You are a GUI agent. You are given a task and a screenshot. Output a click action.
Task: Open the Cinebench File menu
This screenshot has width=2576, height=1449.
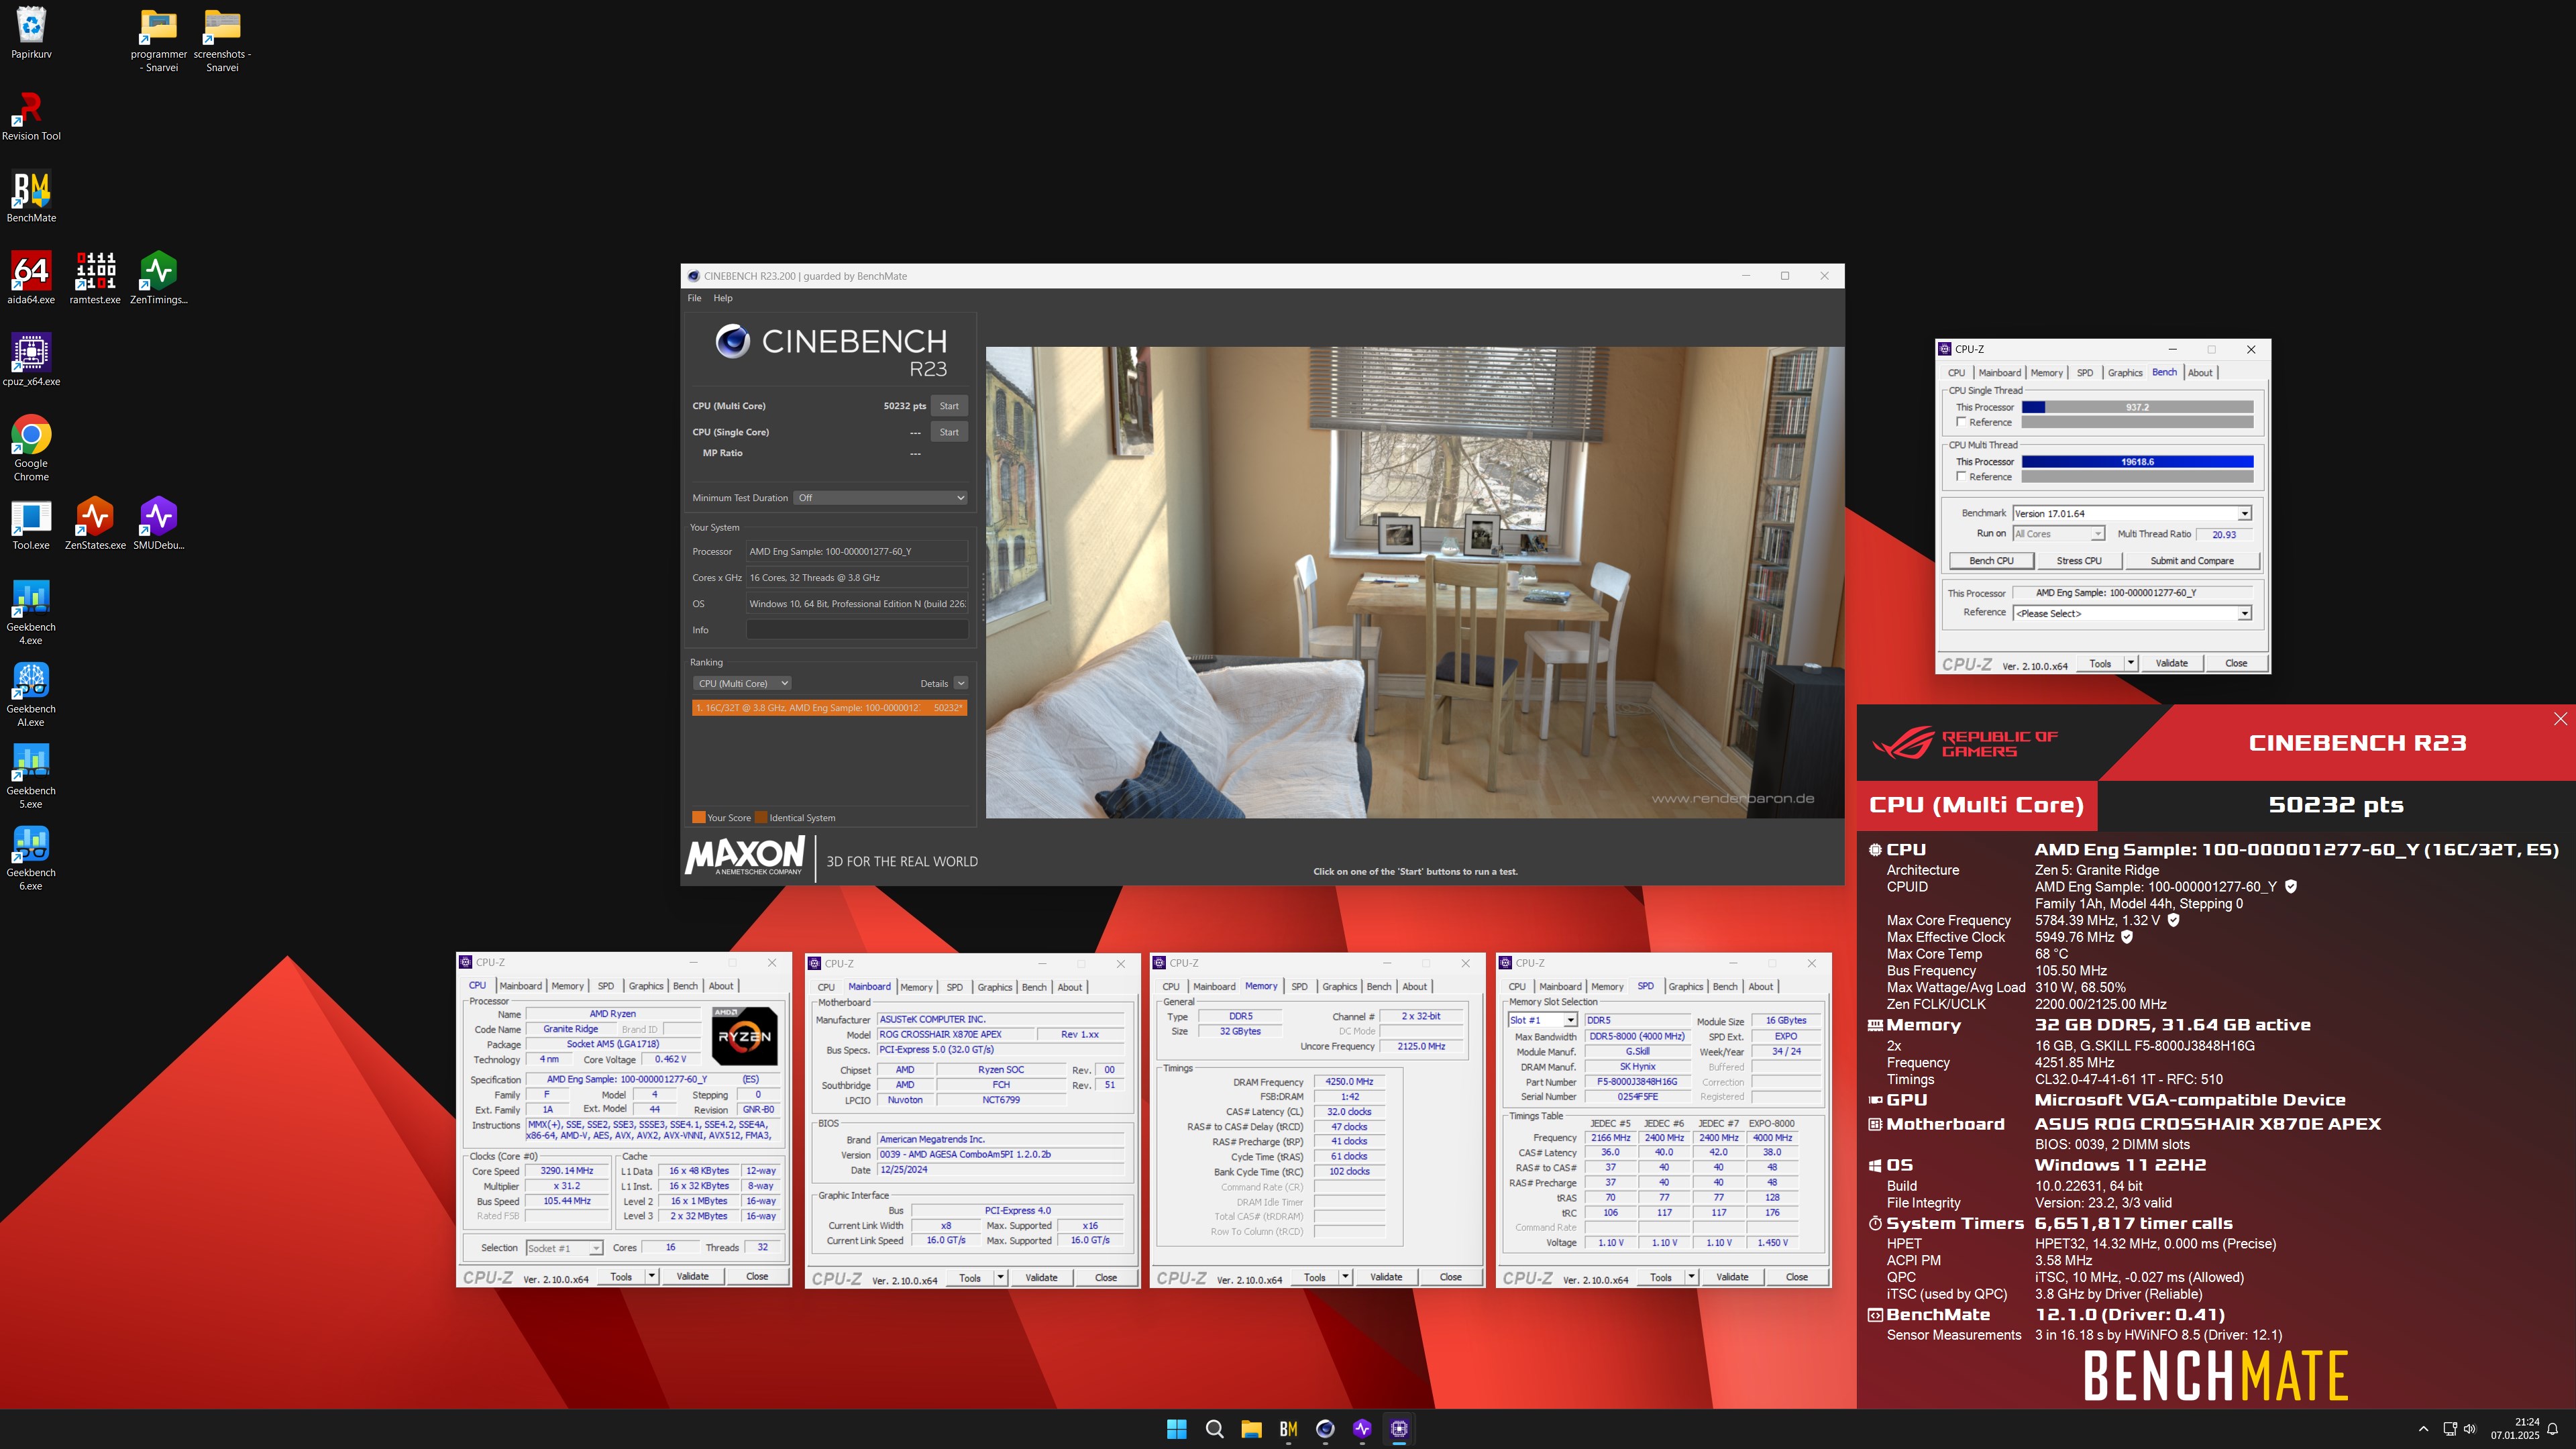pos(694,298)
